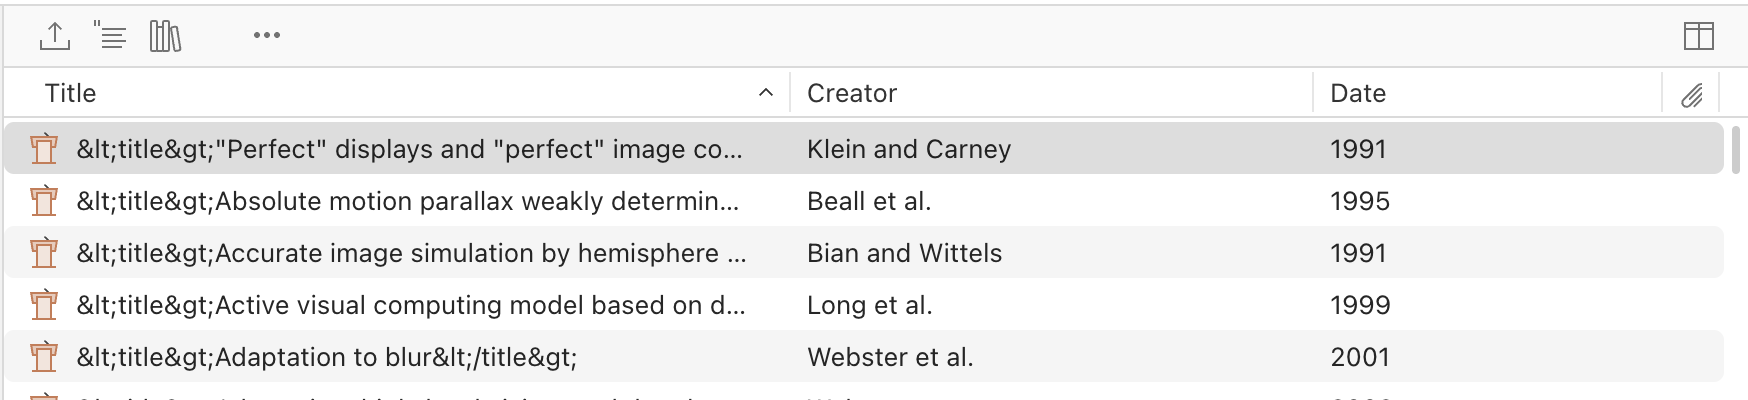This screenshot has height=400, width=1748.
Task: Click the library books icon
Action: pyautogui.click(x=165, y=36)
